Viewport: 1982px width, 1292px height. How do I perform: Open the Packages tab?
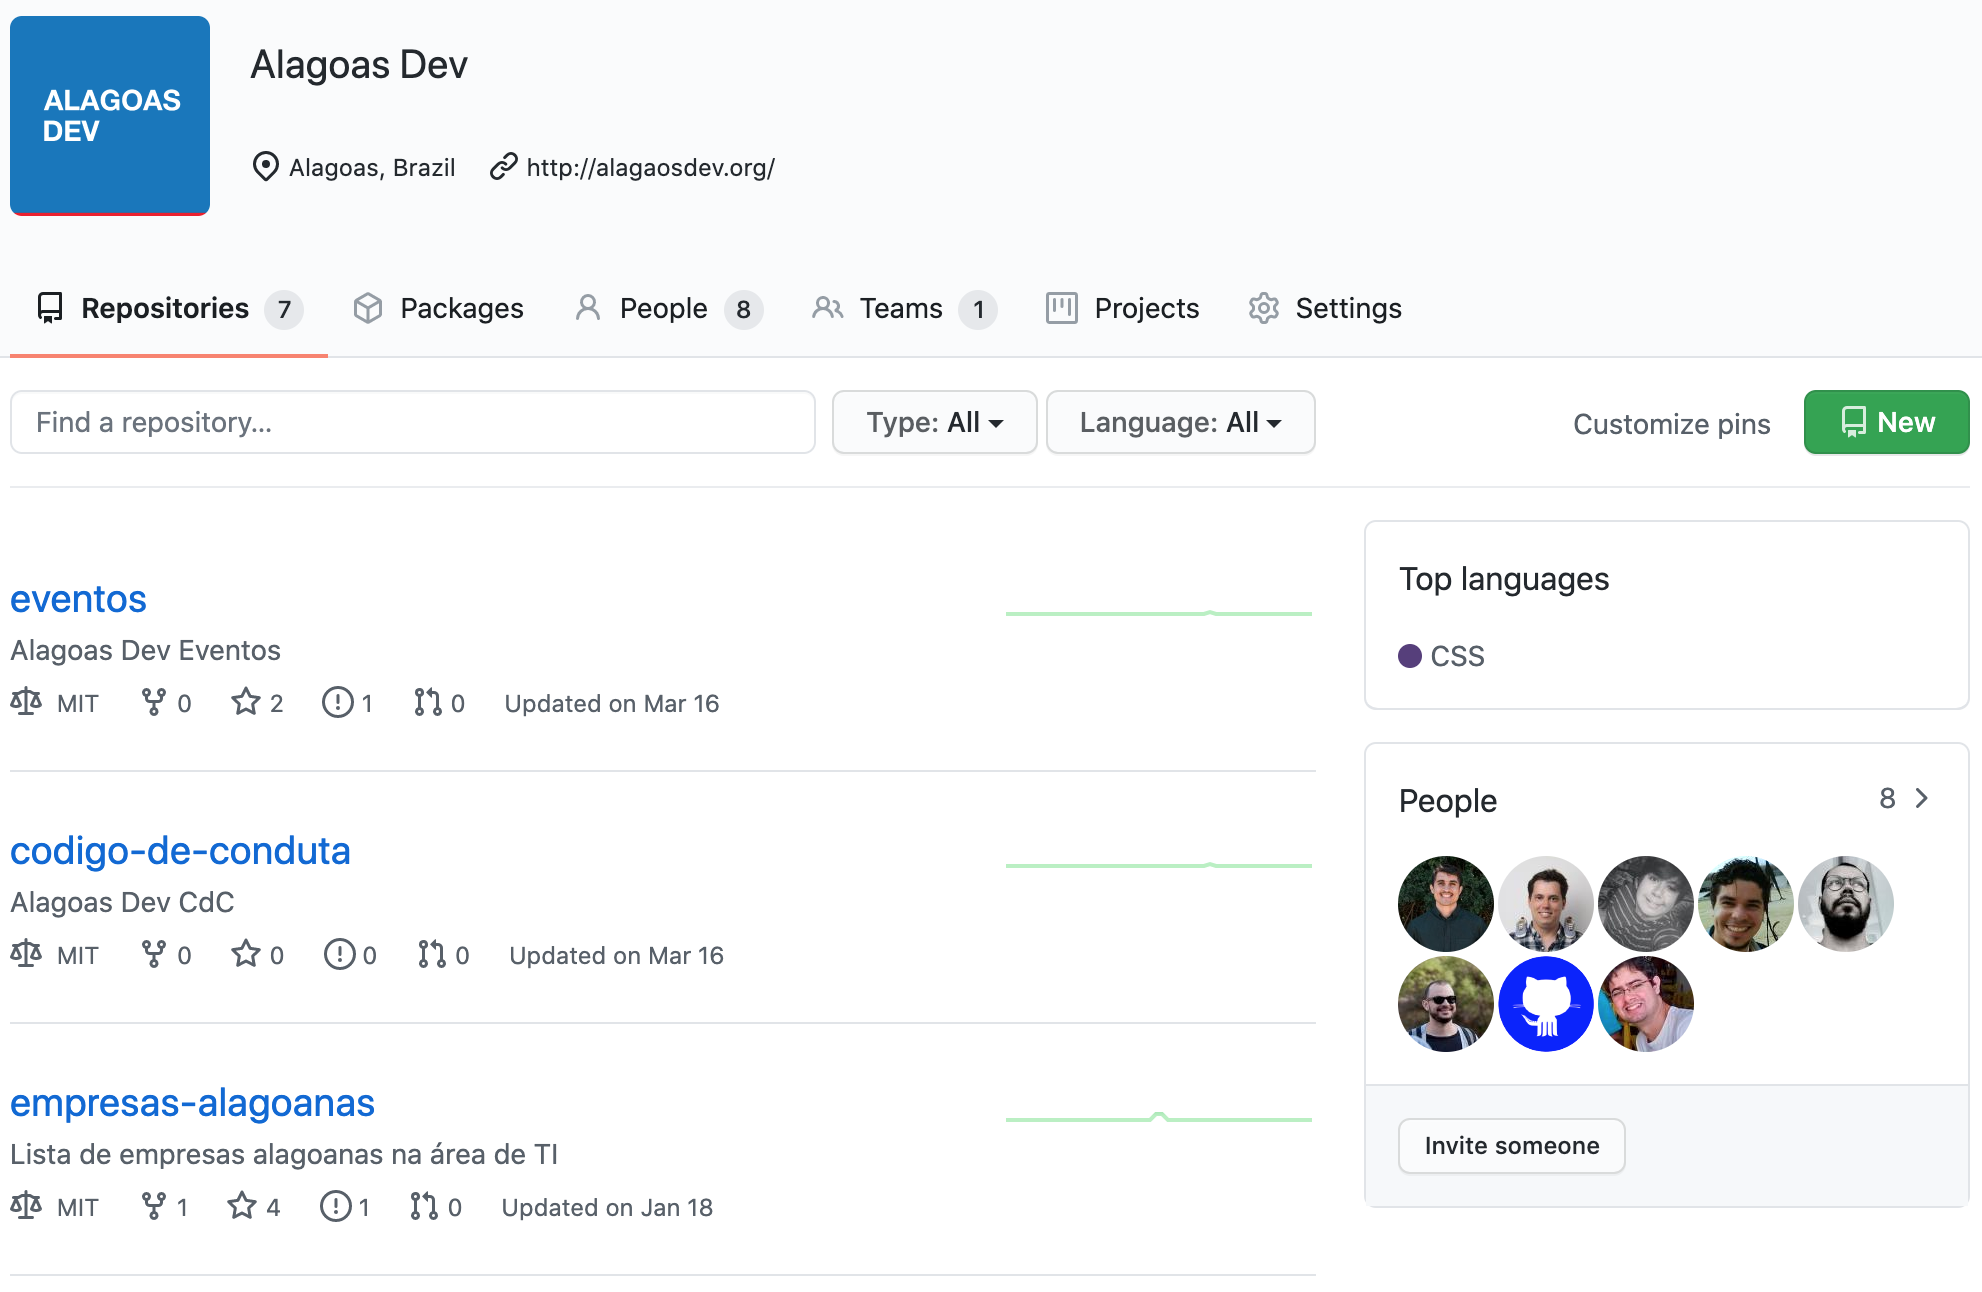pyautogui.click(x=438, y=308)
